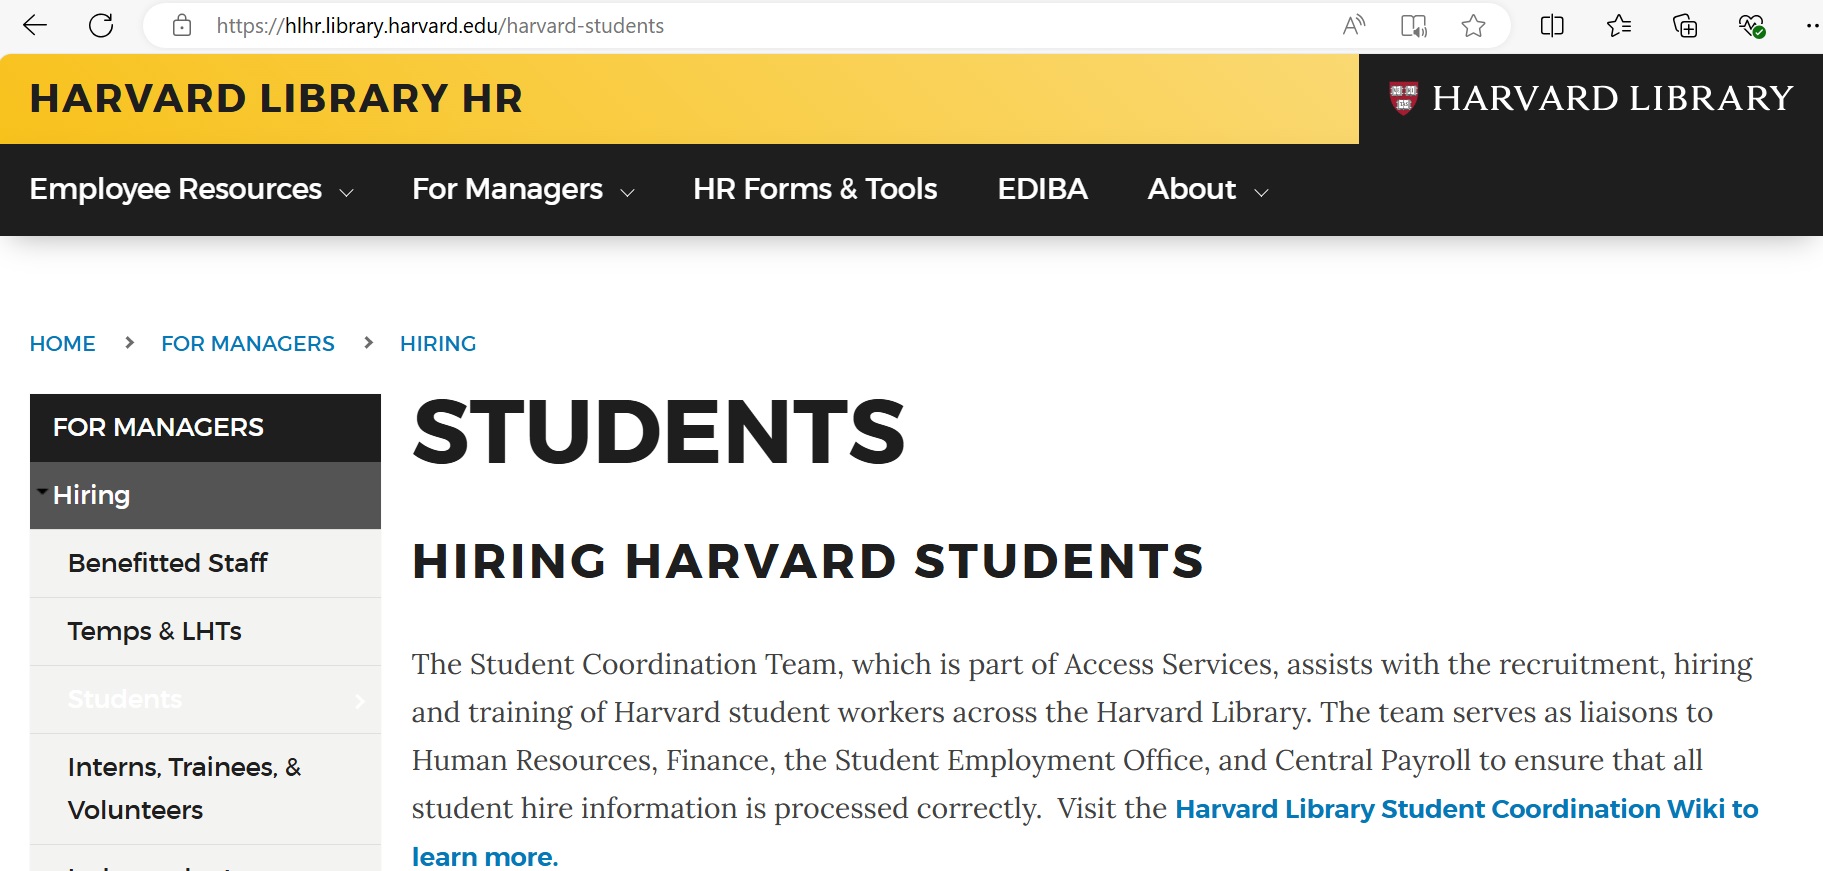Click HIRING breadcrumb link
This screenshot has height=871, width=1823.
click(x=438, y=344)
